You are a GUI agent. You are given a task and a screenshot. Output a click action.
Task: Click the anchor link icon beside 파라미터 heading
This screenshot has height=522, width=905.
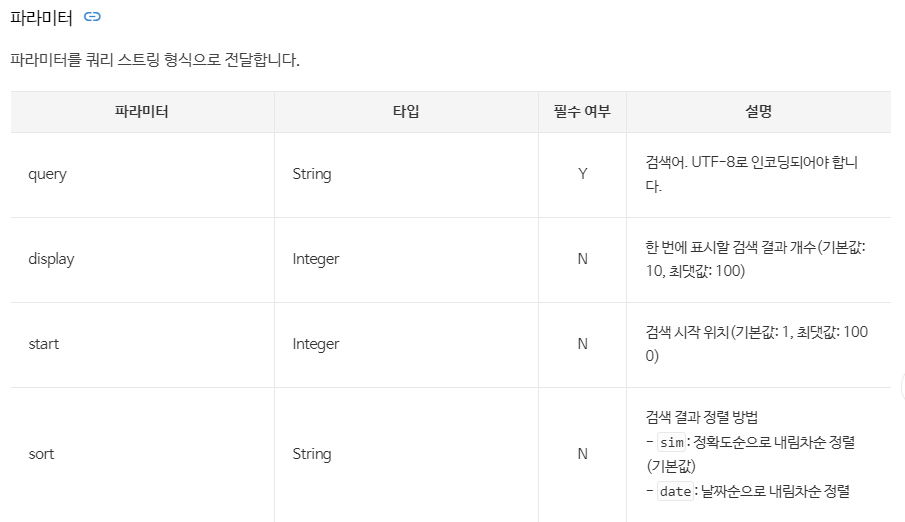[92, 17]
